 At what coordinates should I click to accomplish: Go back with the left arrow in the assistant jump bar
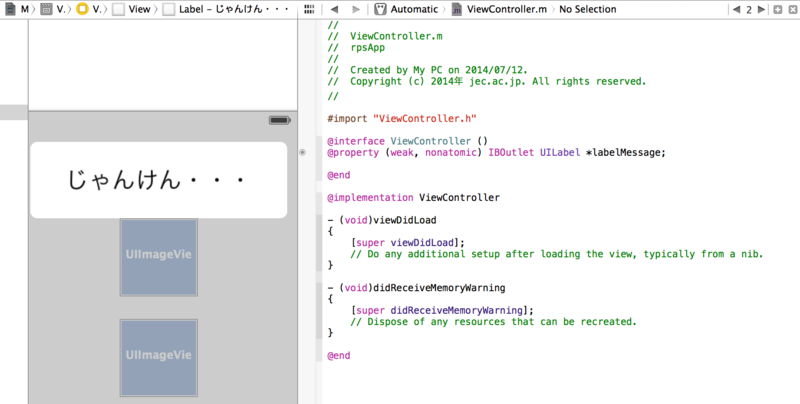click(x=334, y=9)
